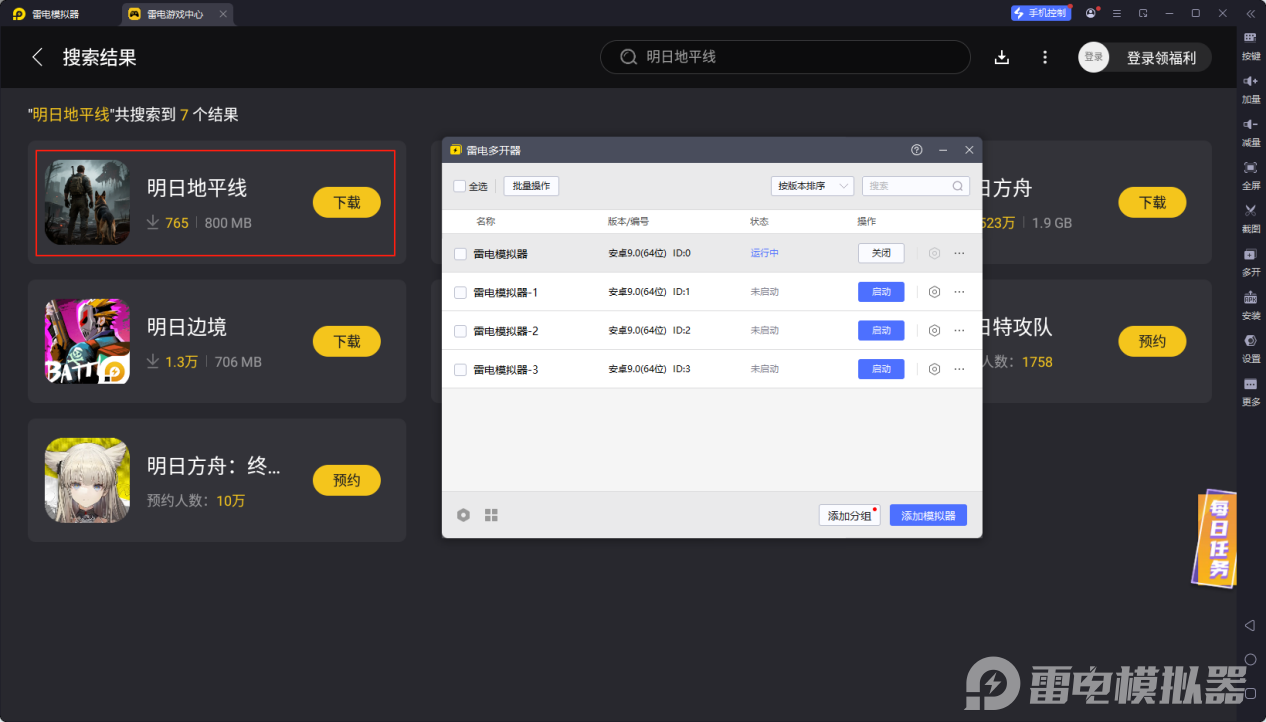Image resolution: width=1266 pixels, height=722 pixels.
Task: Open the hamburger menu in title bar
Action: (x=1116, y=13)
